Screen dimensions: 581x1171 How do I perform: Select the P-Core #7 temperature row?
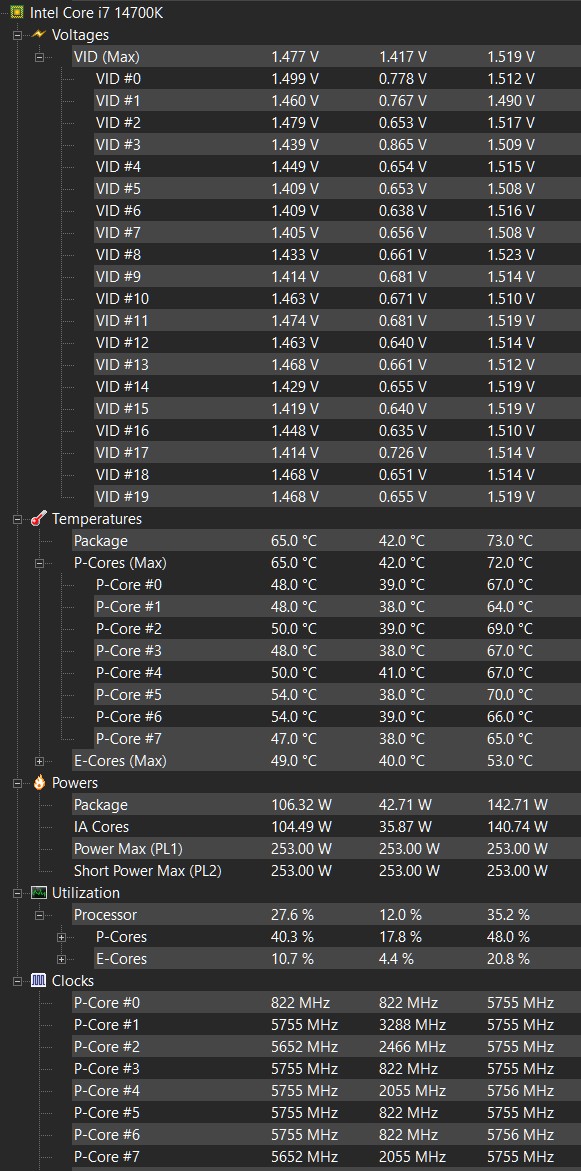click(x=338, y=739)
